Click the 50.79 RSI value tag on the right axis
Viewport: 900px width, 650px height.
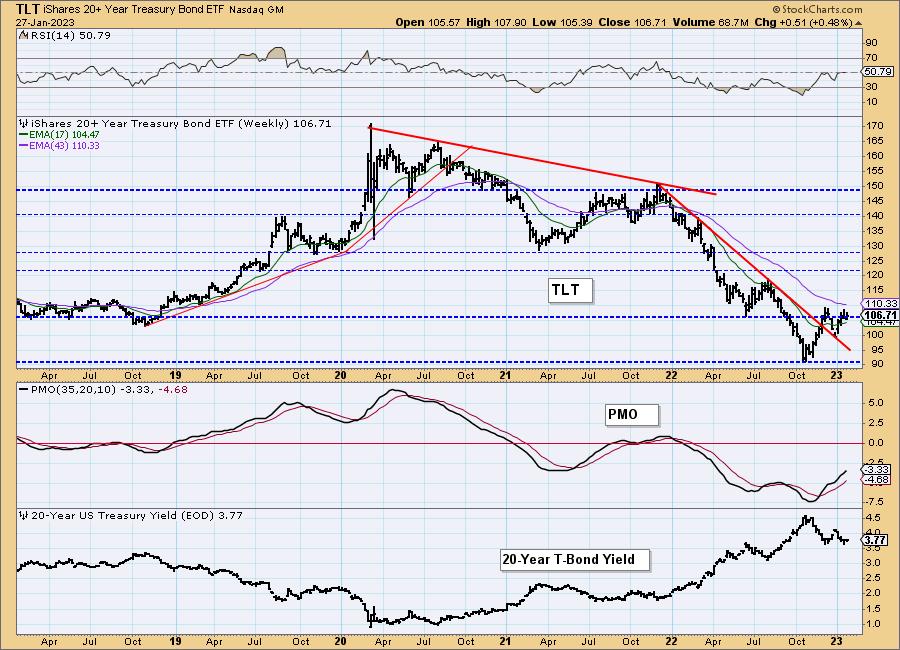pyautogui.click(x=878, y=72)
